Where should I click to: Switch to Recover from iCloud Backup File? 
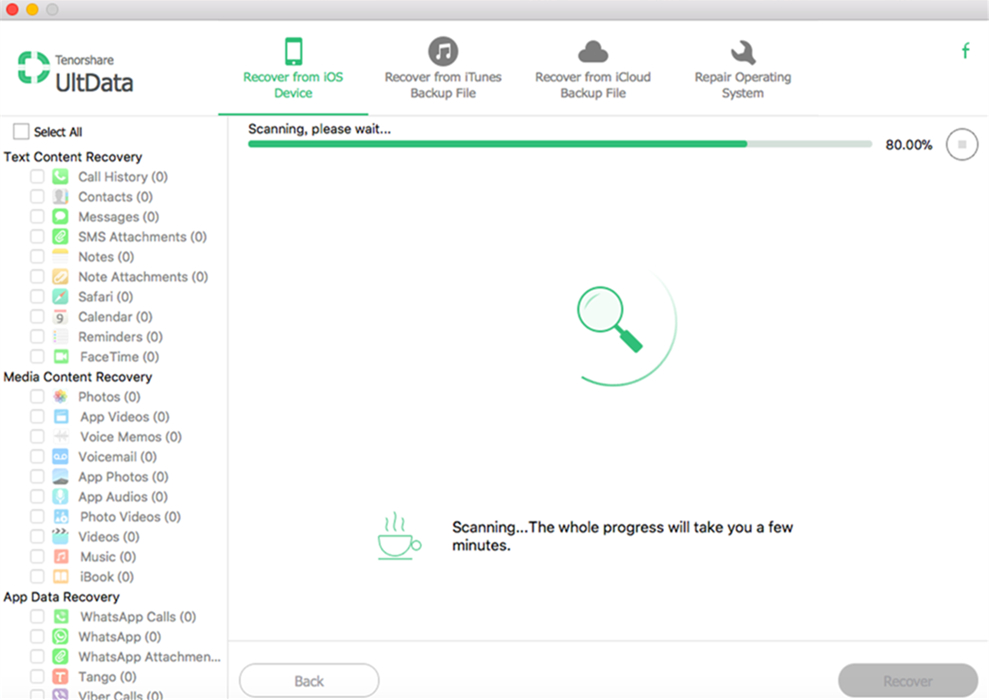593,67
